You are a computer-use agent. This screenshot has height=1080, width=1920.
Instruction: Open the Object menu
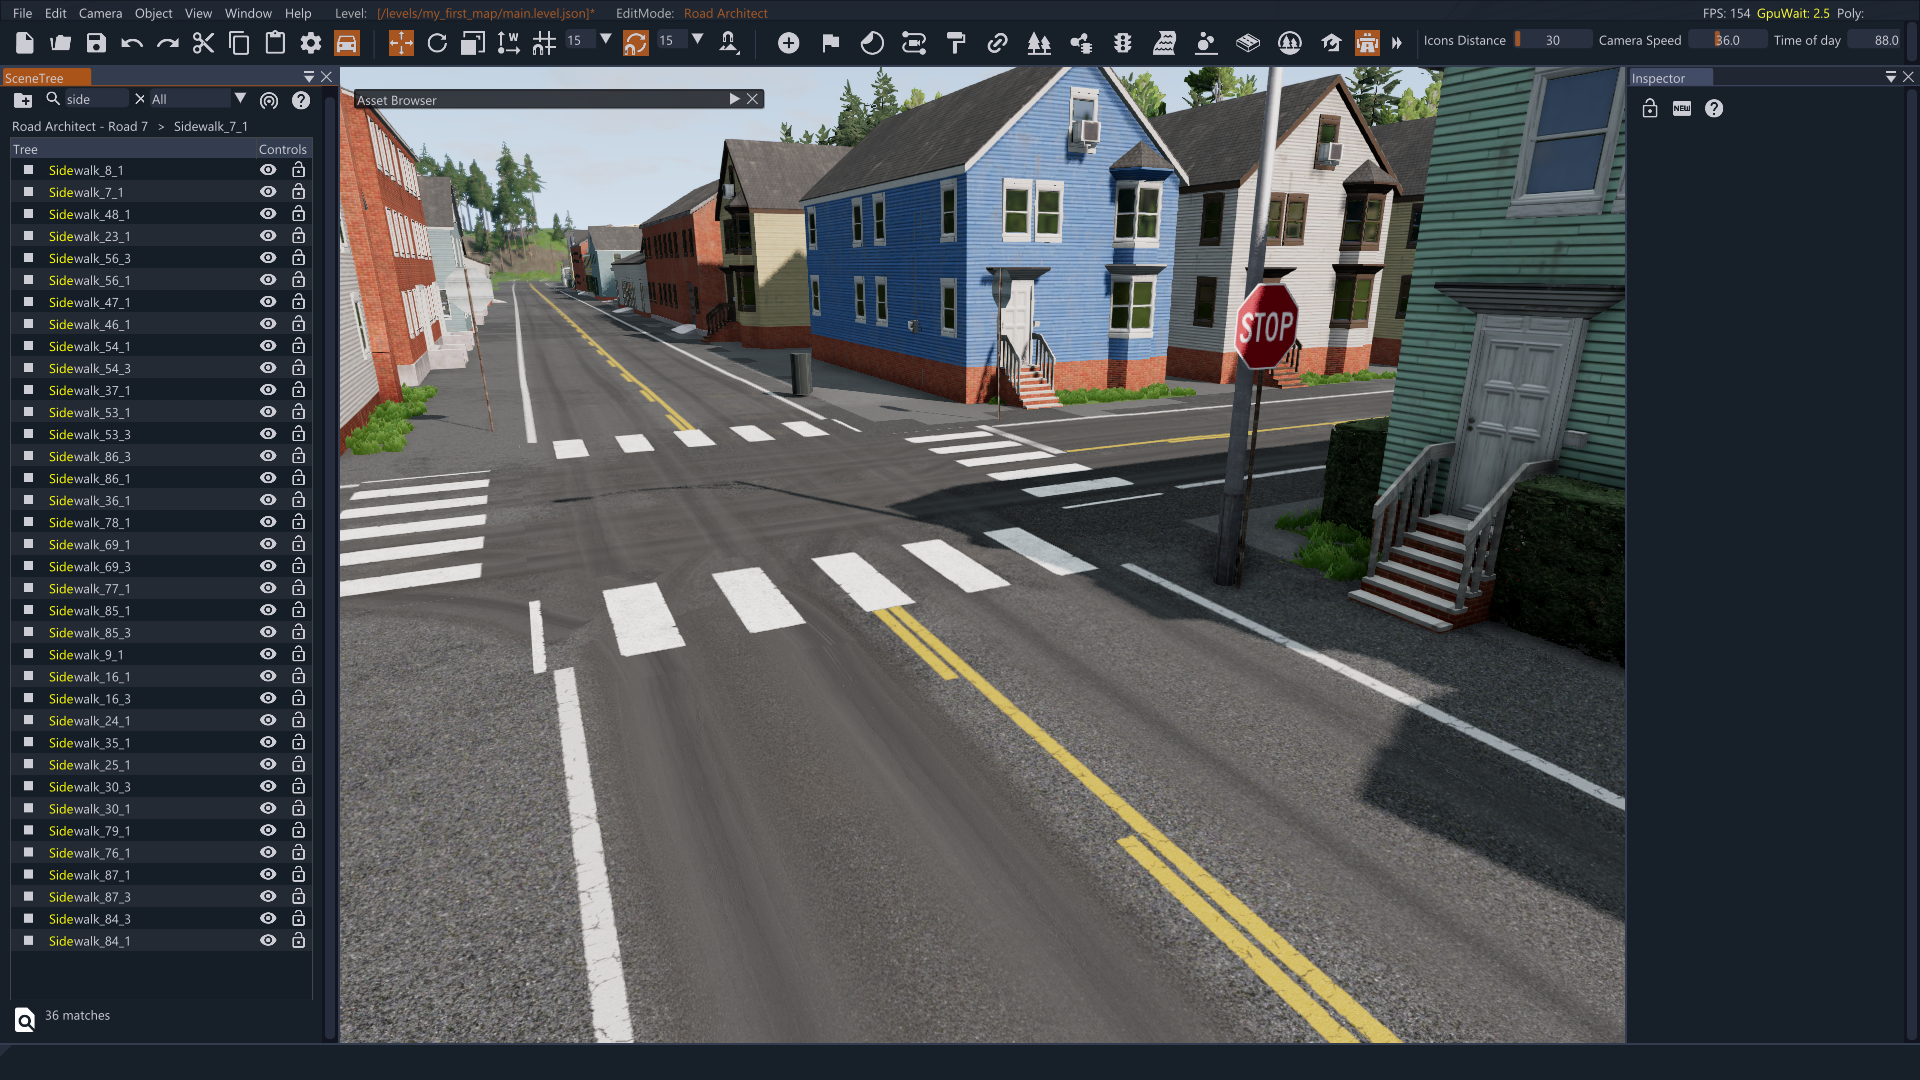pyautogui.click(x=154, y=13)
